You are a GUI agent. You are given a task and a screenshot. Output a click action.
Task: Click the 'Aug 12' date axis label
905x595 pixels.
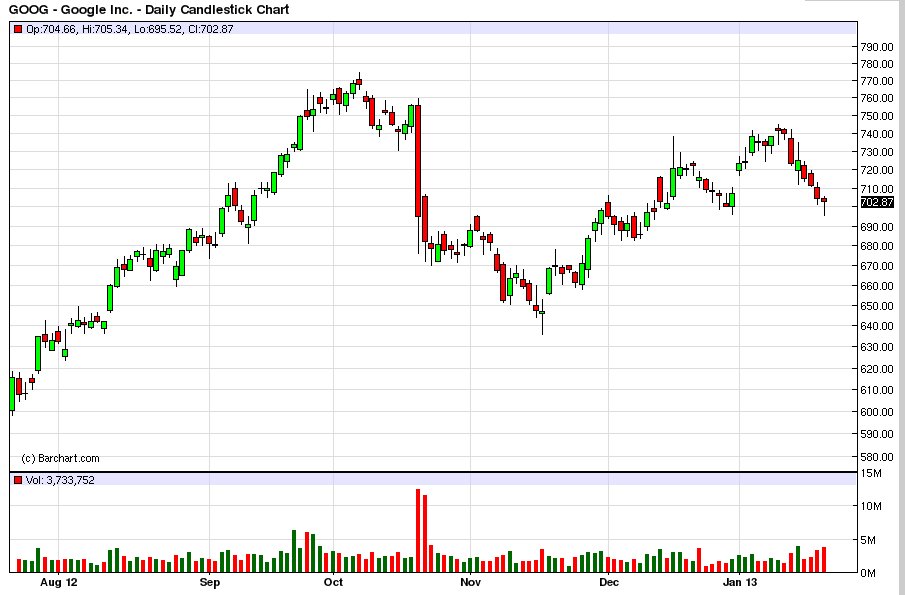(58, 582)
